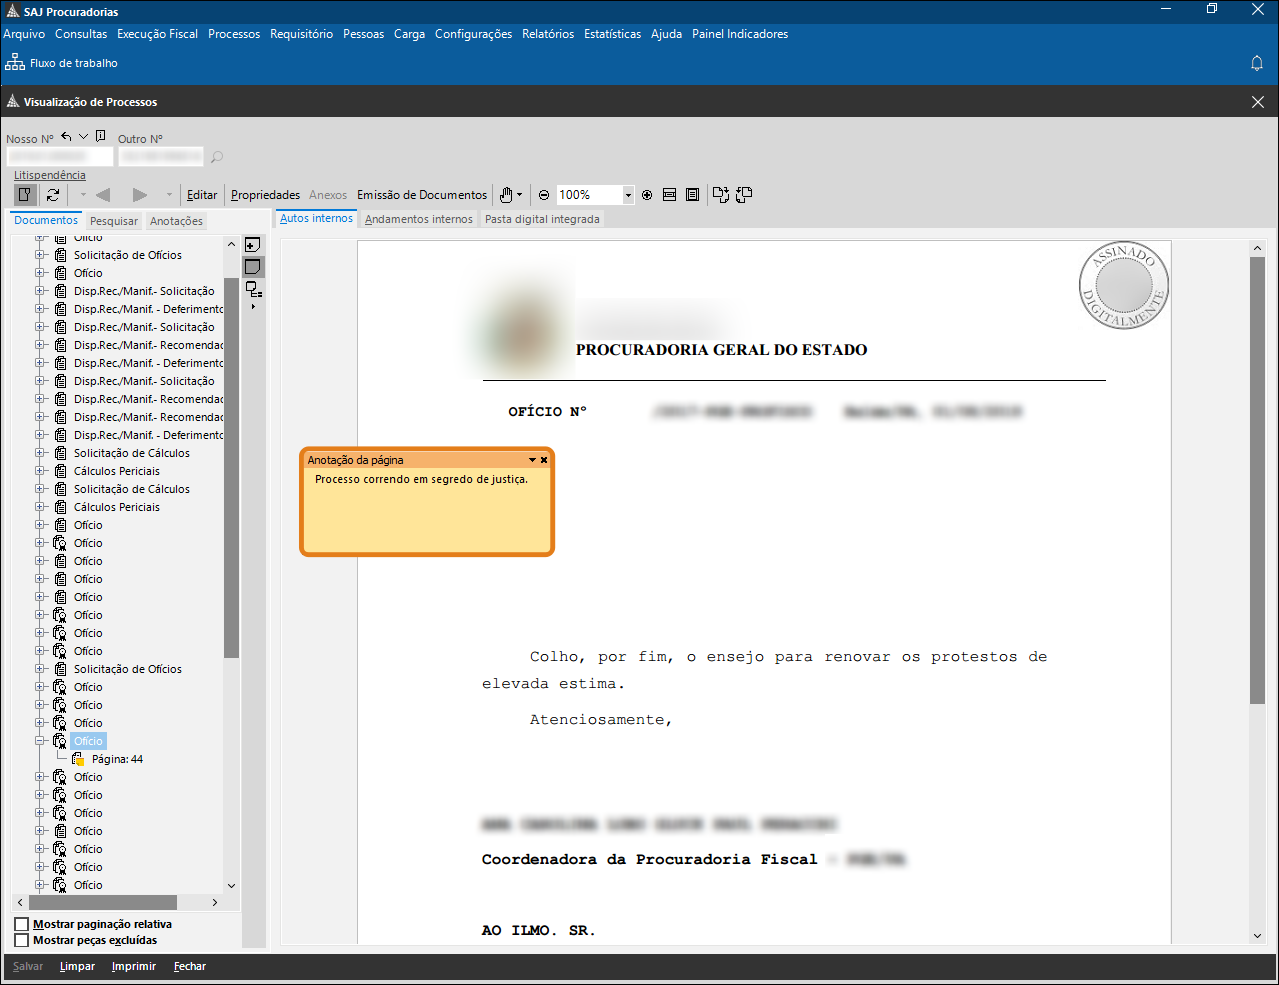Click the zoom in plus icon
The width and height of the screenshot is (1279, 985).
coord(647,195)
